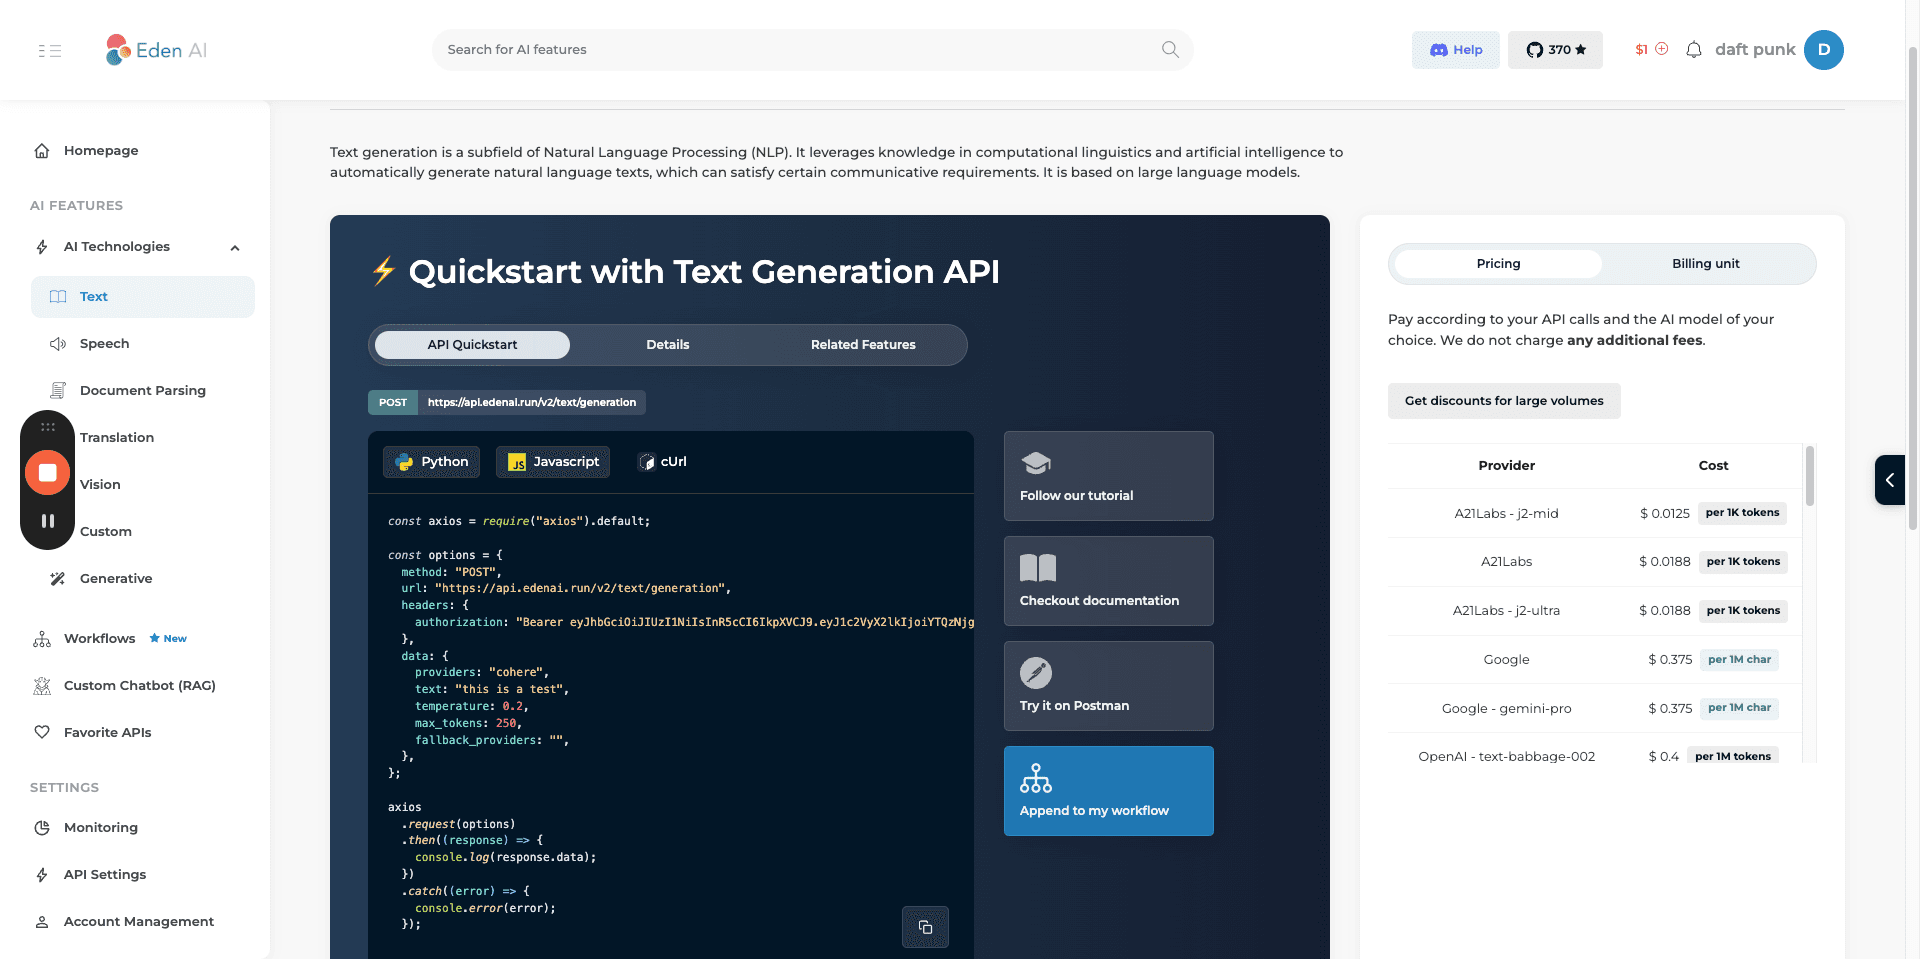The width and height of the screenshot is (1920, 959).
Task: Click the search magnifier icon
Action: (x=1170, y=49)
